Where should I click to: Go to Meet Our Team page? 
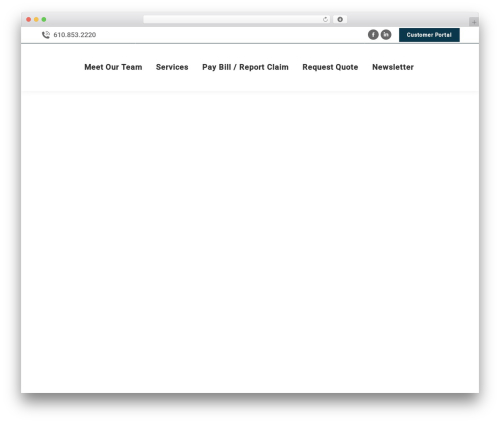(113, 67)
